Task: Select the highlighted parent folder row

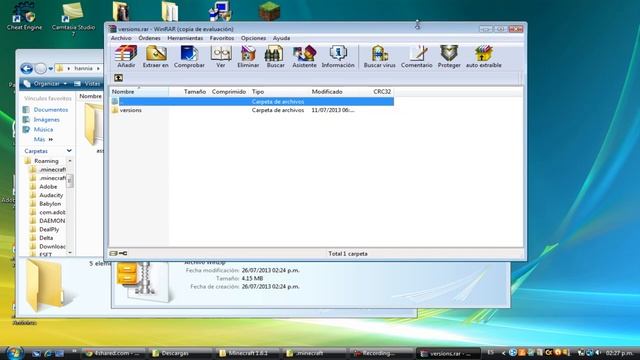Action: pos(252,101)
